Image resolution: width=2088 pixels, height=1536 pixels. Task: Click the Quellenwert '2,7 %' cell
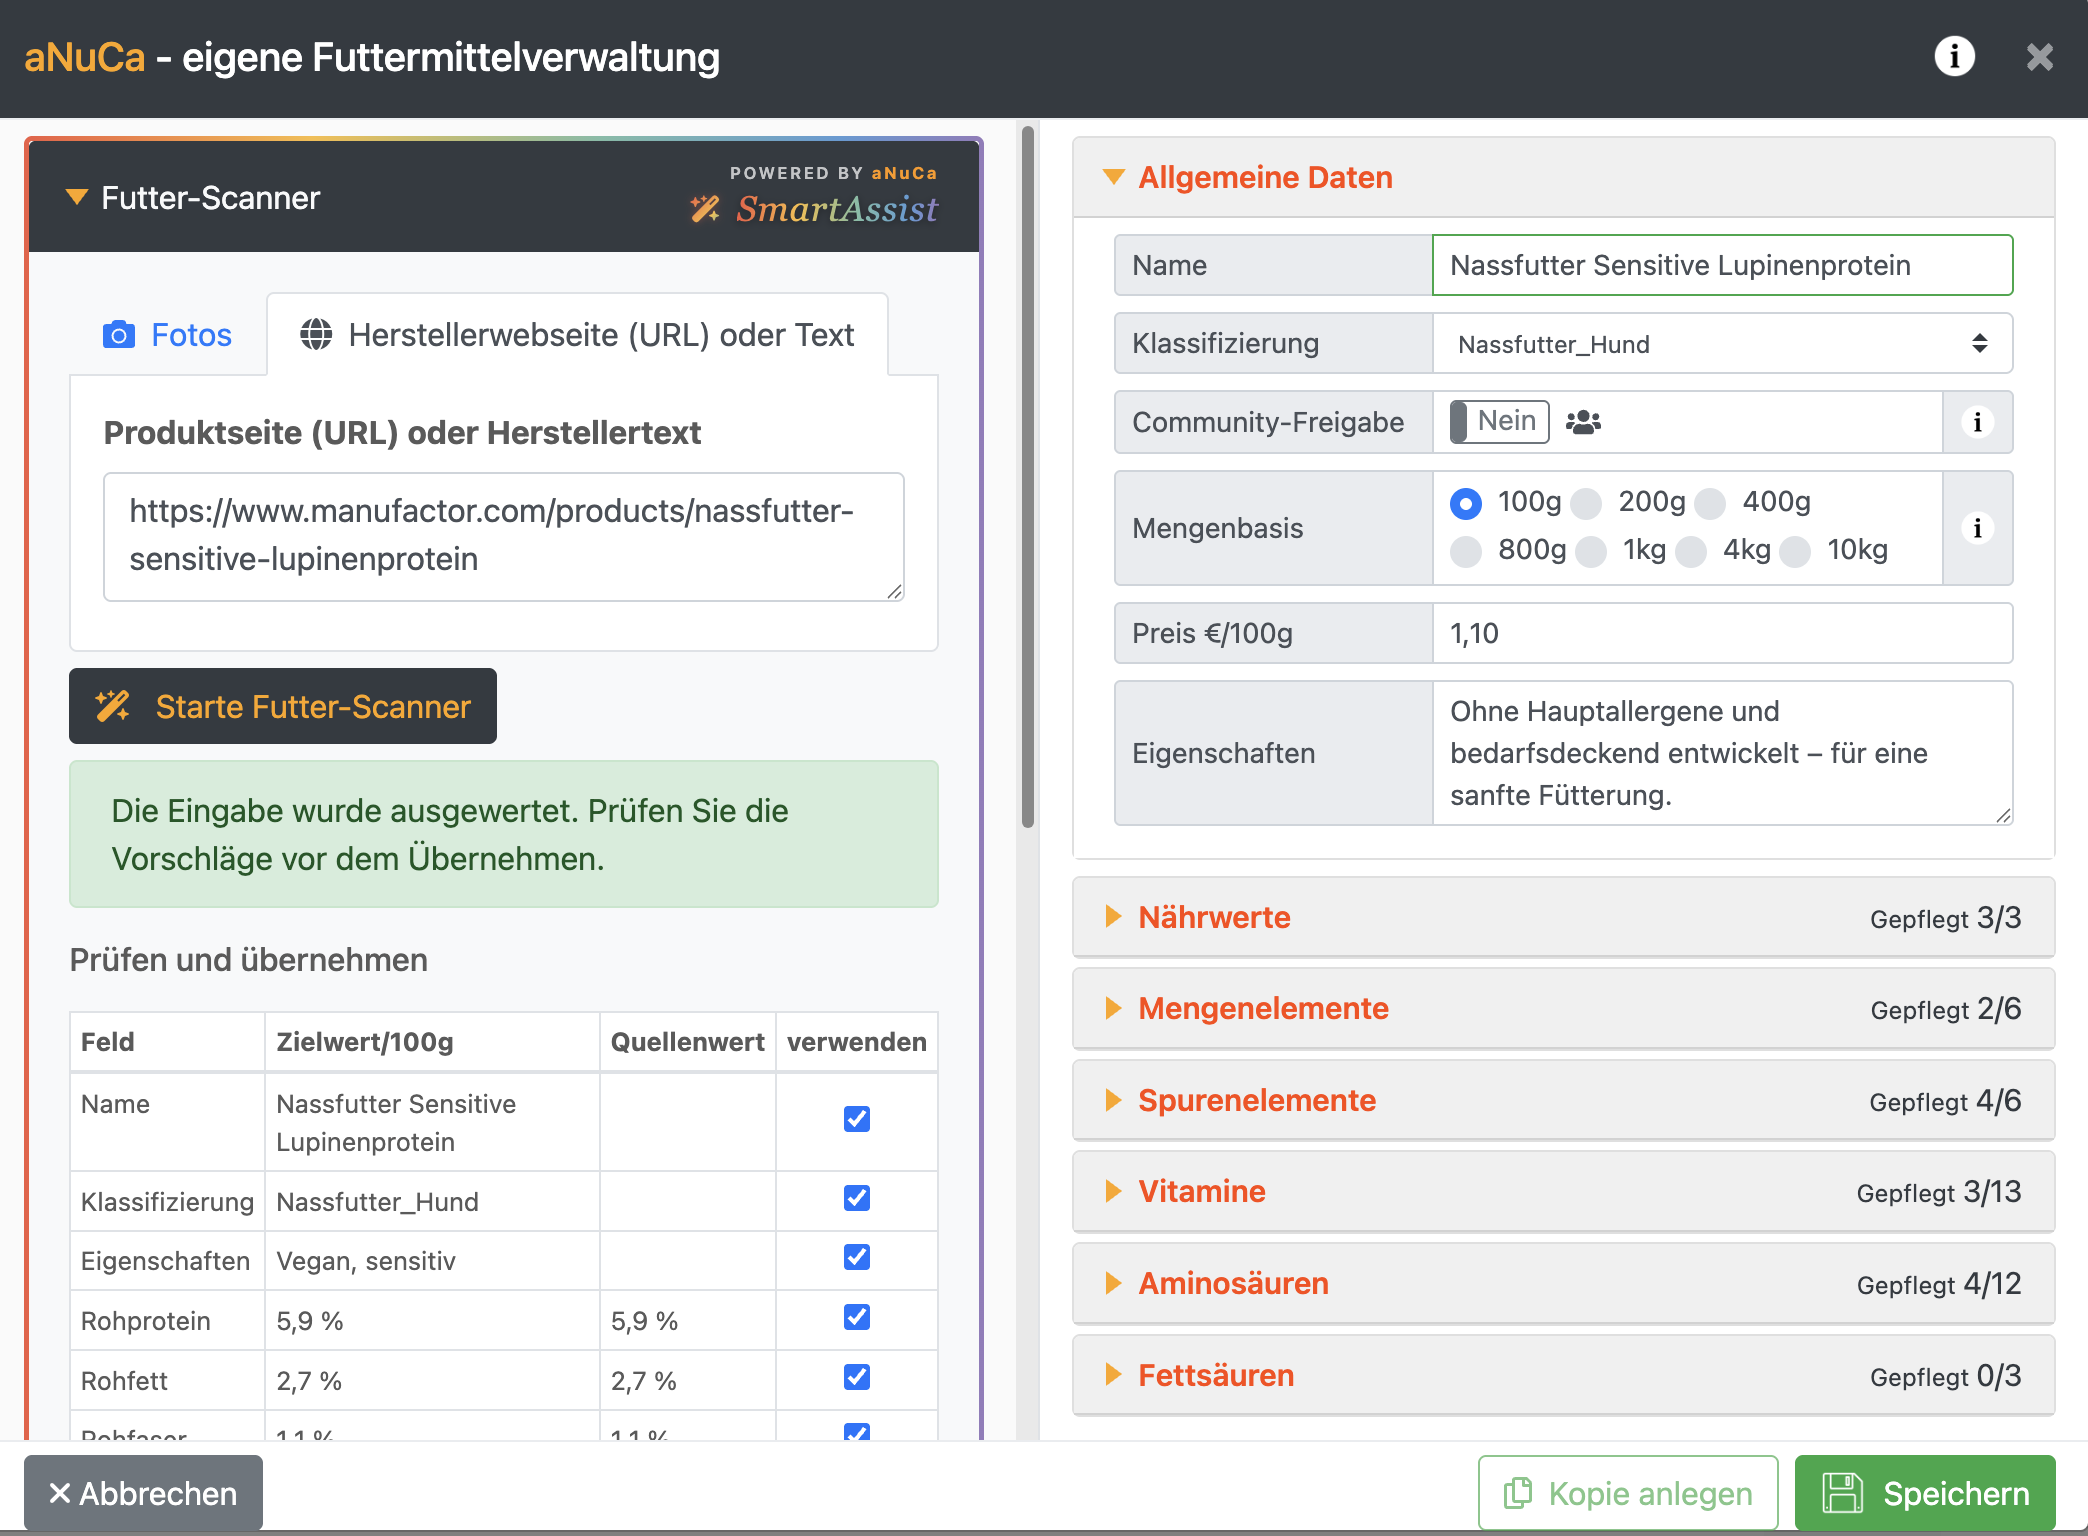(687, 1381)
